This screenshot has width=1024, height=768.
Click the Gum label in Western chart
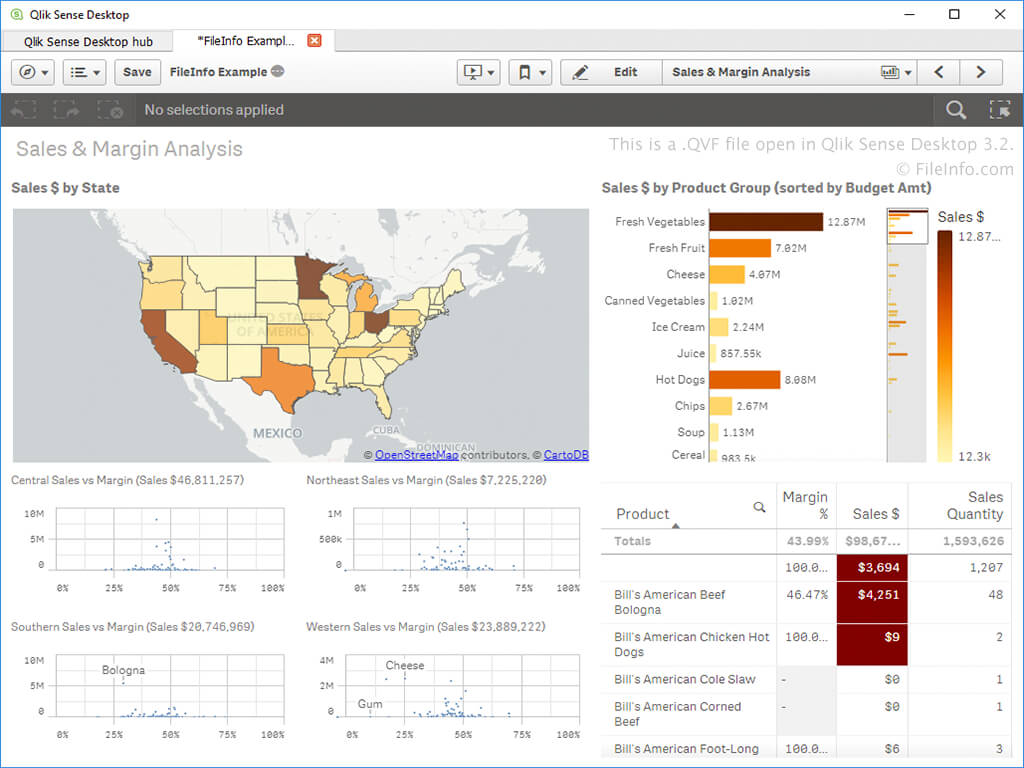pyautogui.click(x=370, y=704)
